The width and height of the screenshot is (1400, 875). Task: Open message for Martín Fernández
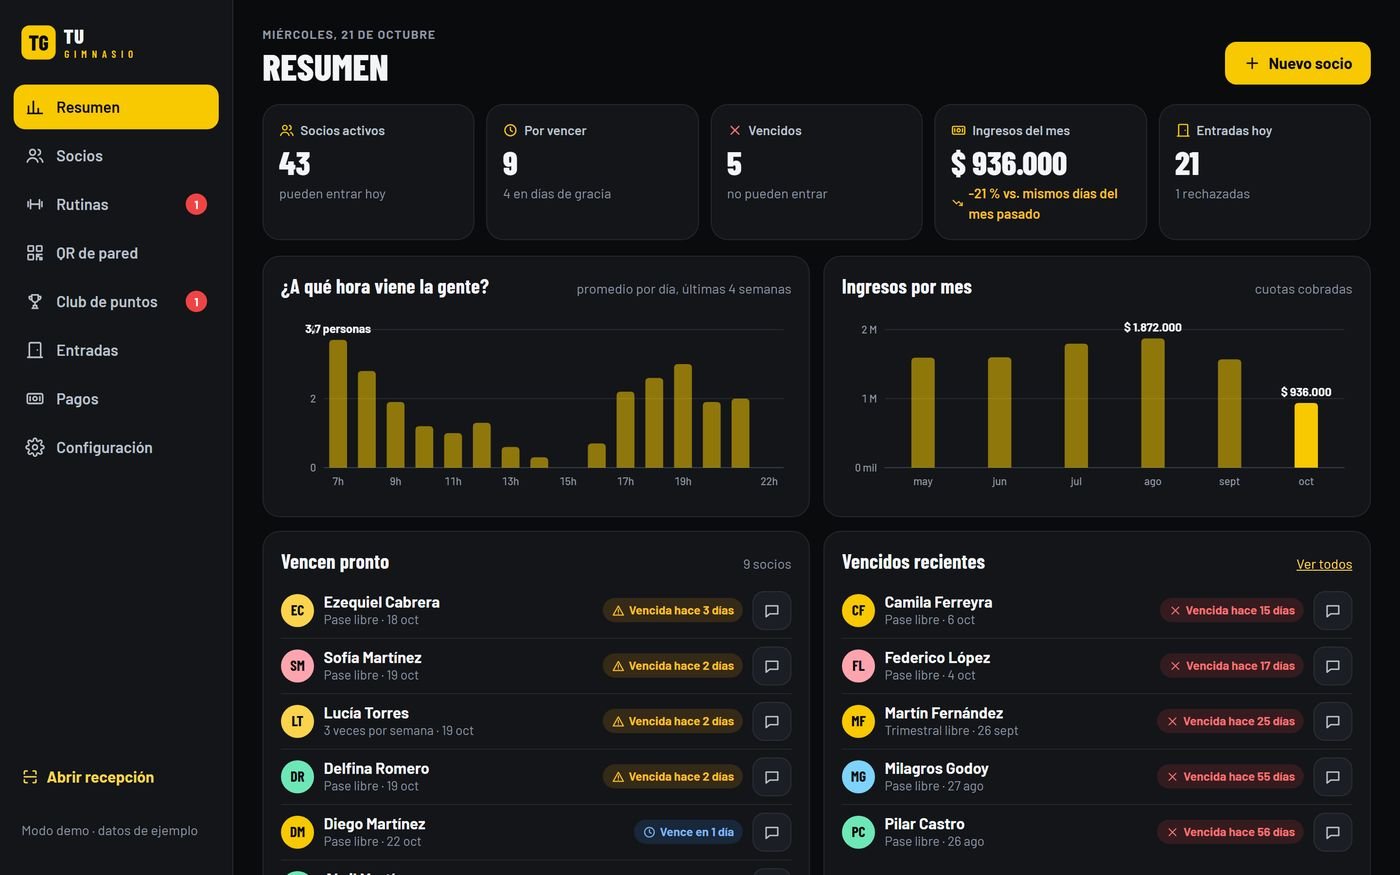click(1333, 721)
